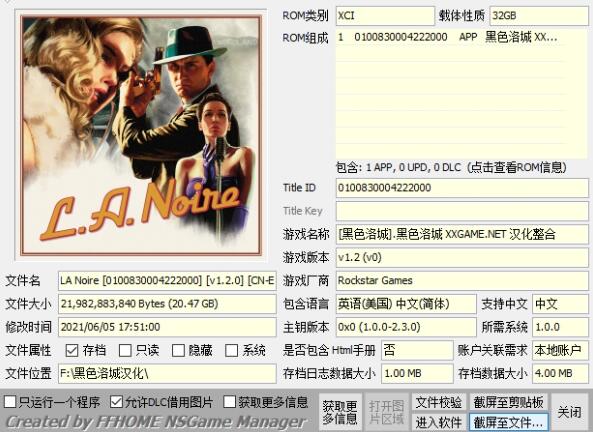Click the 游戏厂商 field Rockstar Games
593x432 pixels.
point(462,281)
